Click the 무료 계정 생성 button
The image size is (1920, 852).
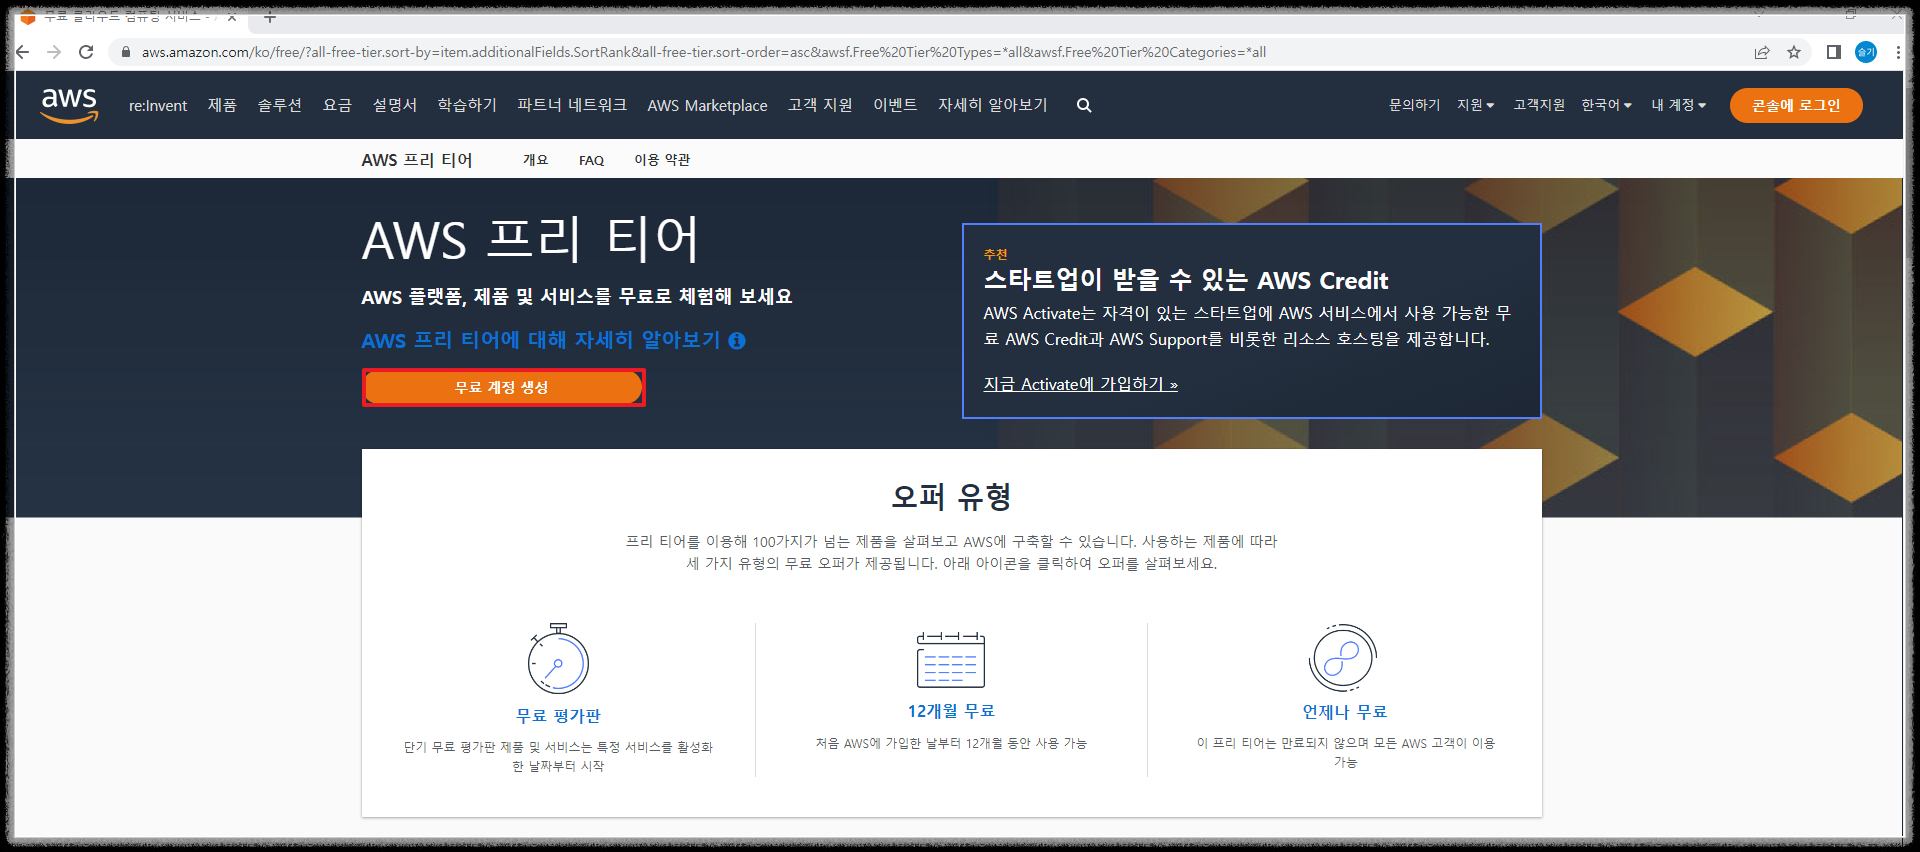click(503, 388)
